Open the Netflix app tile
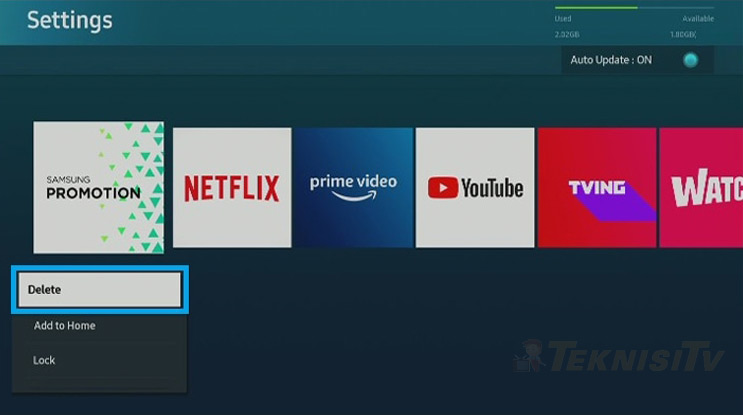 pos(232,188)
